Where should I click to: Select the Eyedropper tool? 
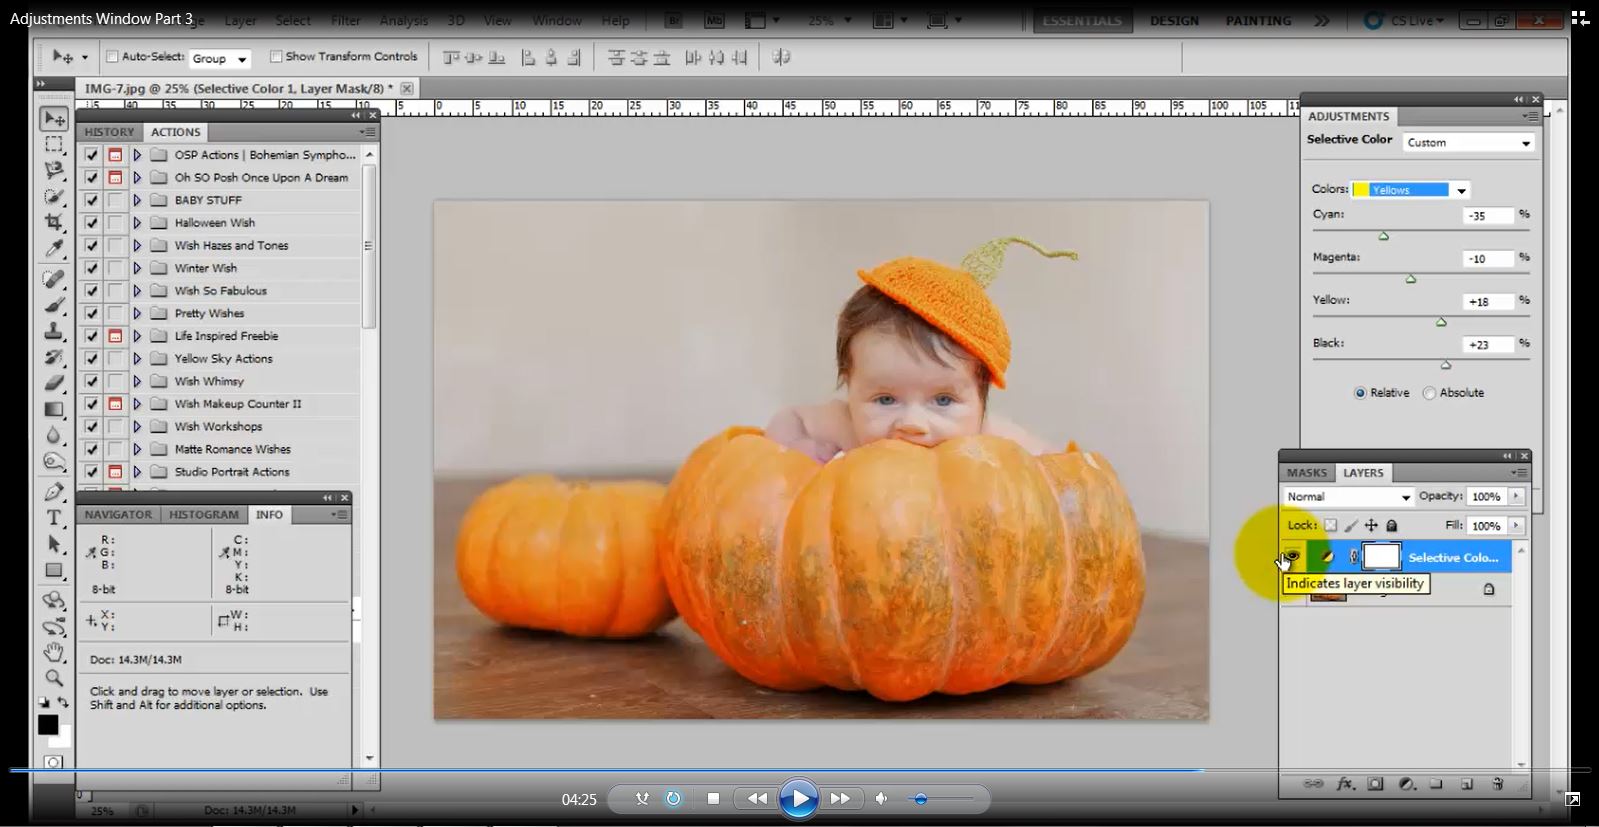point(54,248)
